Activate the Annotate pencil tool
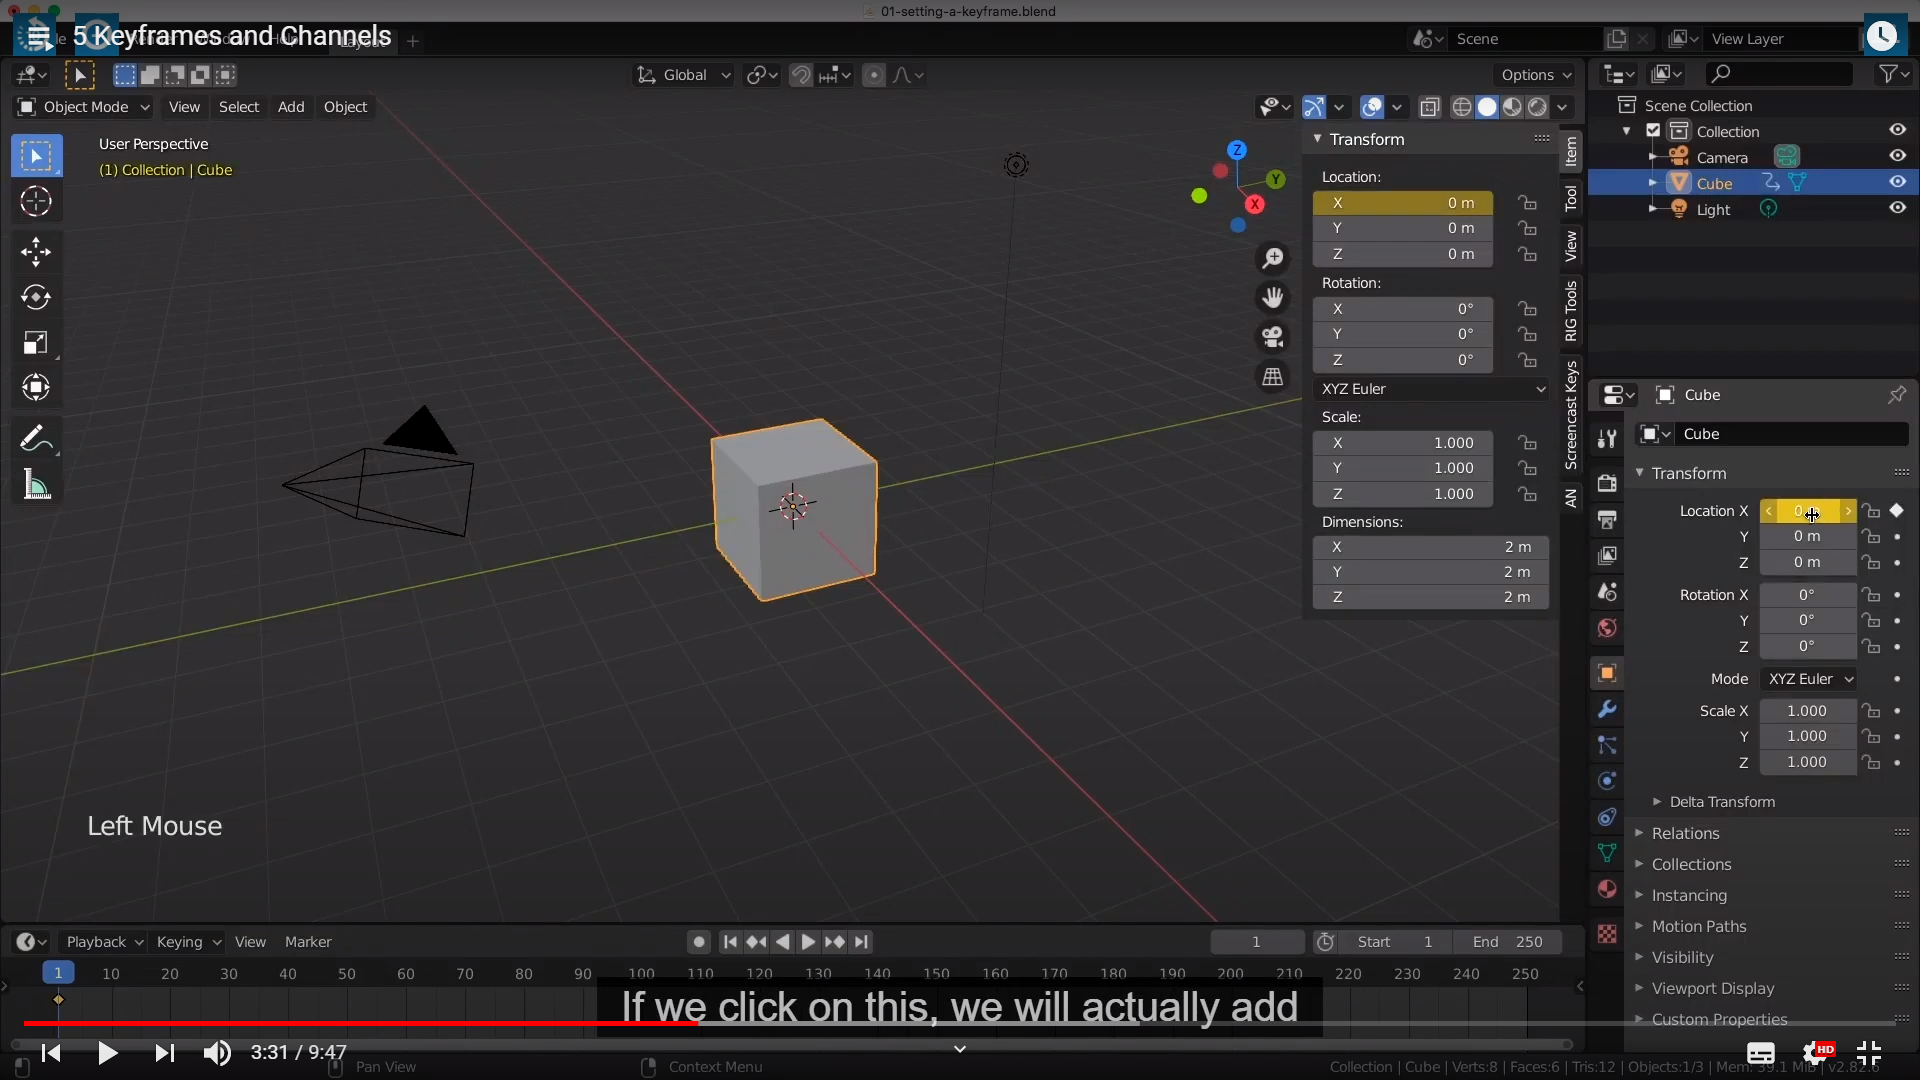This screenshot has width=1920, height=1080. 36,438
